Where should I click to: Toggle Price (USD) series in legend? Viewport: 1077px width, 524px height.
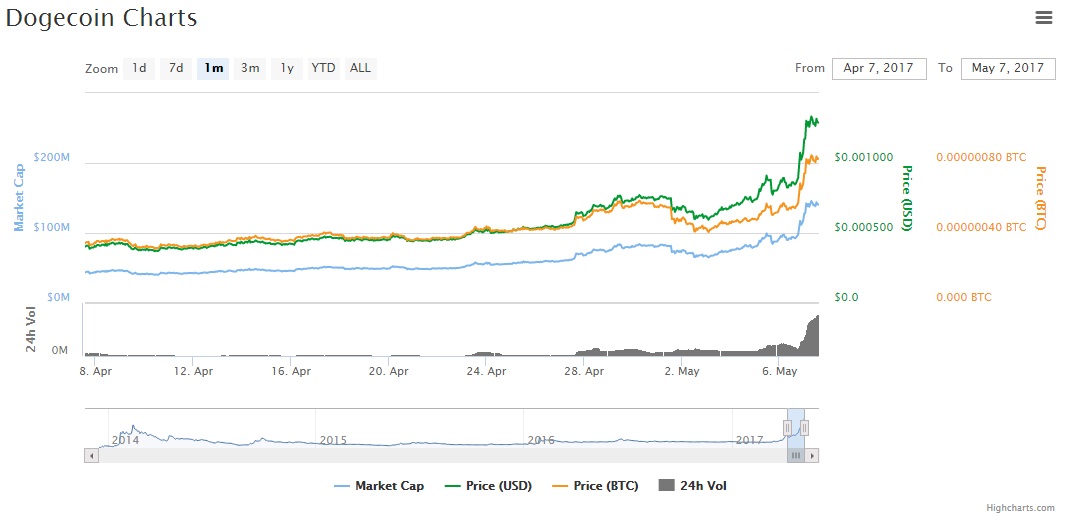tap(488, 486)
